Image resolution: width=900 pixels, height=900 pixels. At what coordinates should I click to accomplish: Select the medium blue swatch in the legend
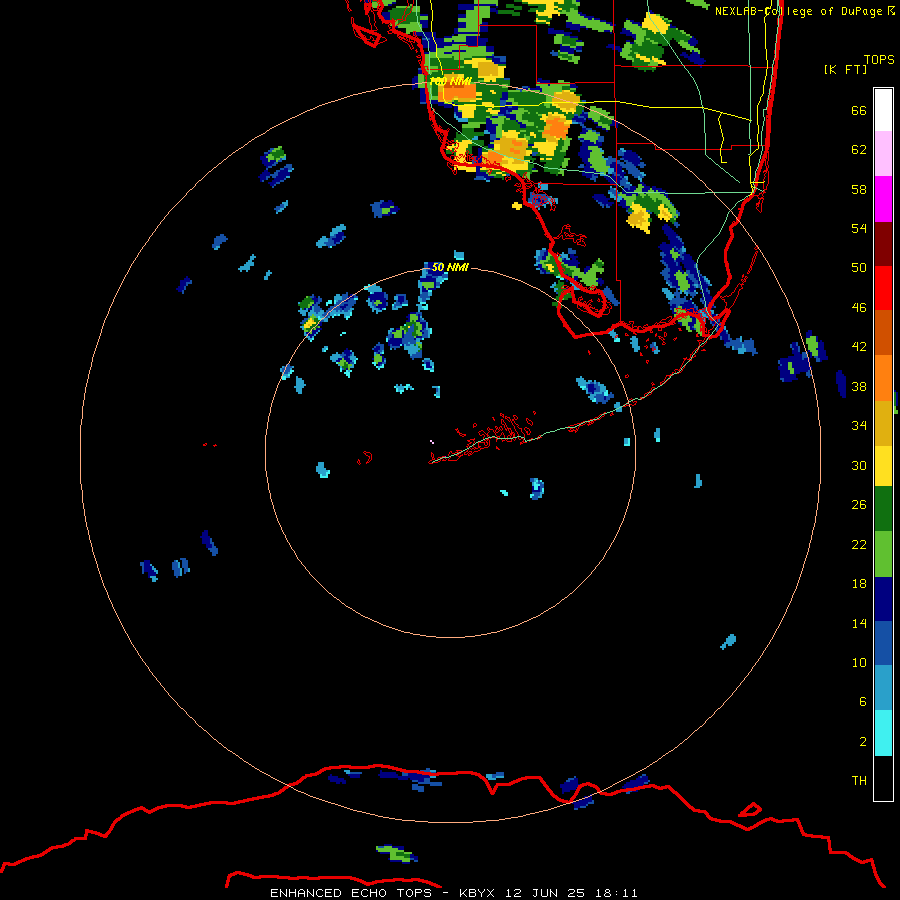tap(883, 643)
